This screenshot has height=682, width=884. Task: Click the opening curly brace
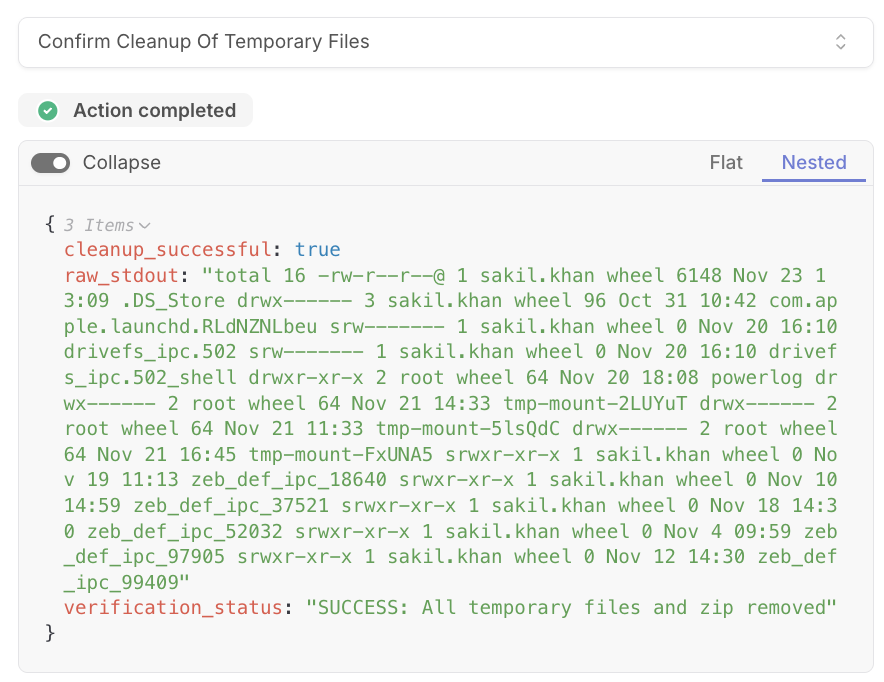(50, 224)
